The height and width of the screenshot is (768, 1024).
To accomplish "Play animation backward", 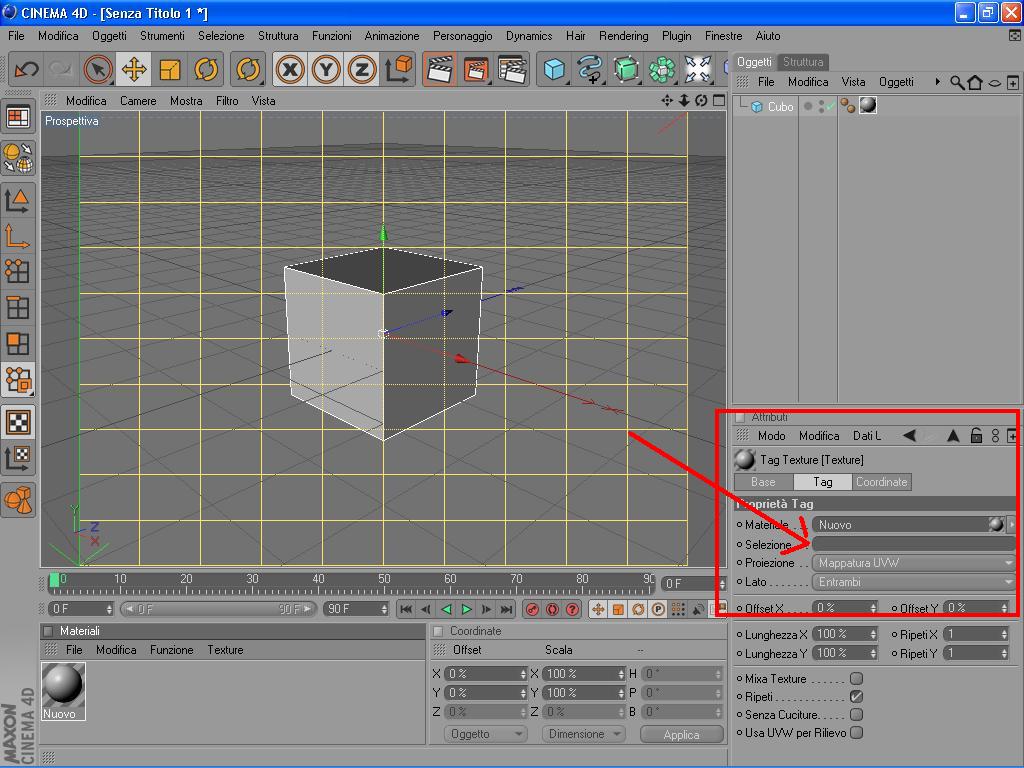I will 447,609.
